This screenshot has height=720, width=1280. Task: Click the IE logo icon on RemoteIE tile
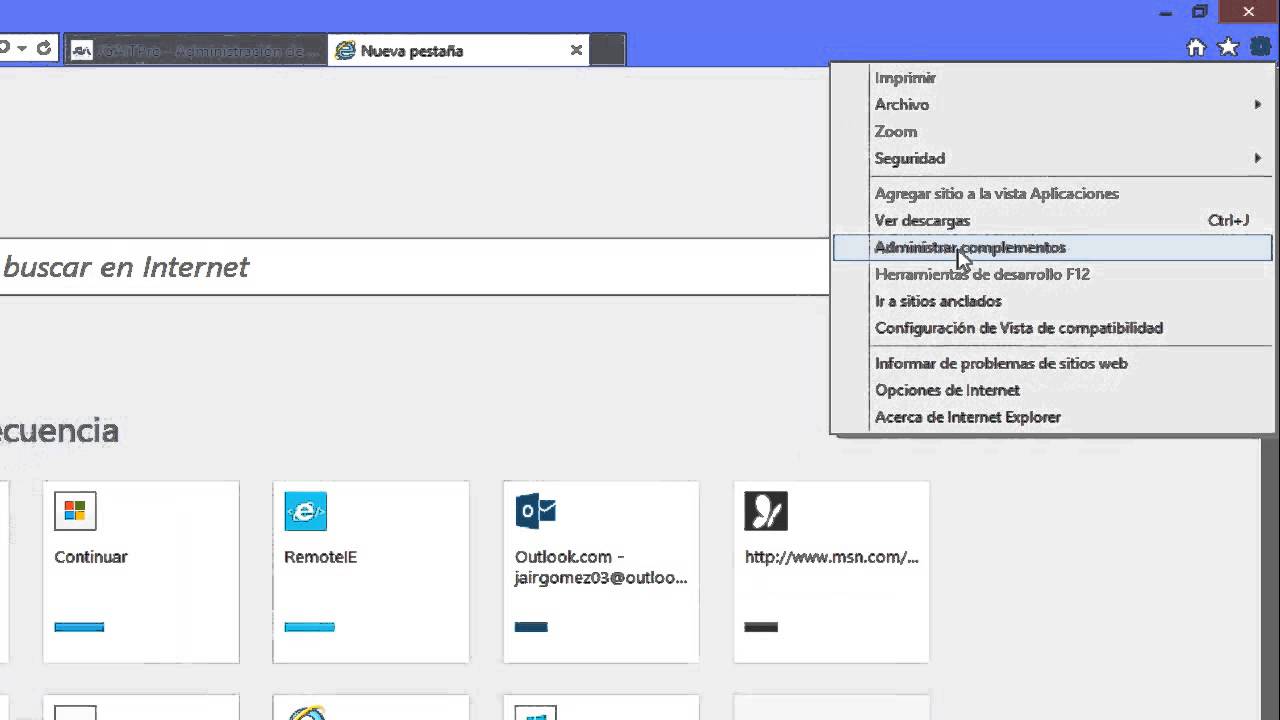tap(305, 511)
